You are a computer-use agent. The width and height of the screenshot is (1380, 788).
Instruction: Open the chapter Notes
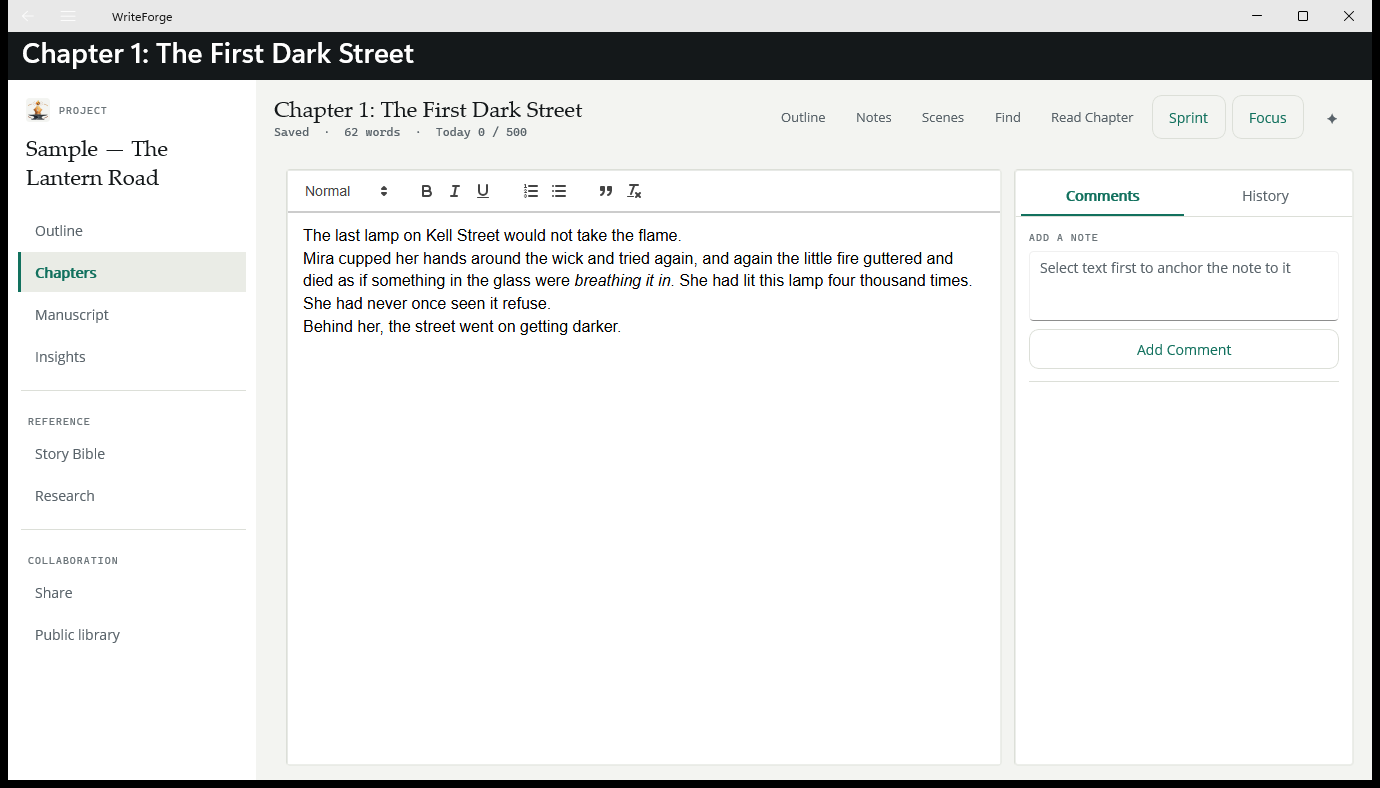pos(874,117)
